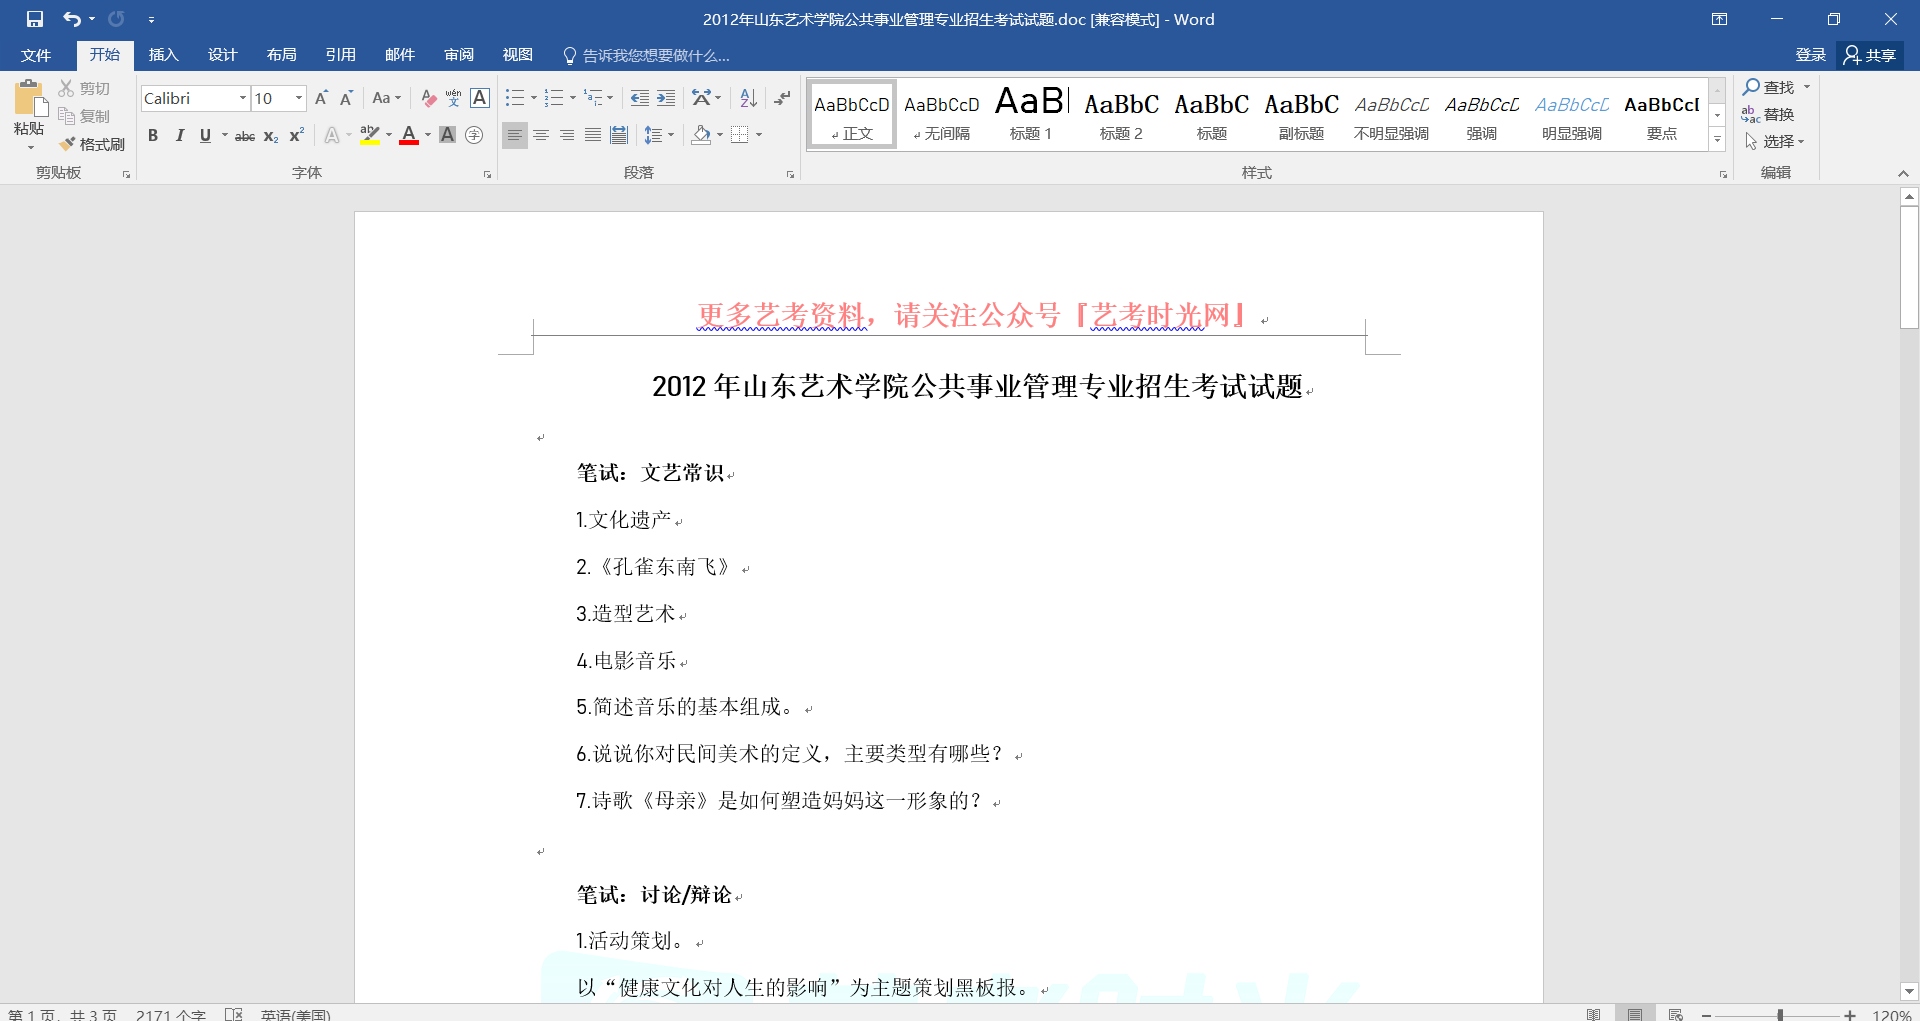Screen dimensions: 1920x1021
Task: Click the Format Painter (格式刷) icon
Action: 92,144
